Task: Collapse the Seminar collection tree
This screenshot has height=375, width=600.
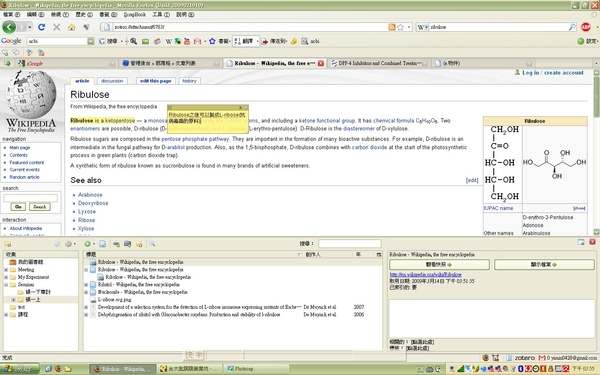Action: 6,285
